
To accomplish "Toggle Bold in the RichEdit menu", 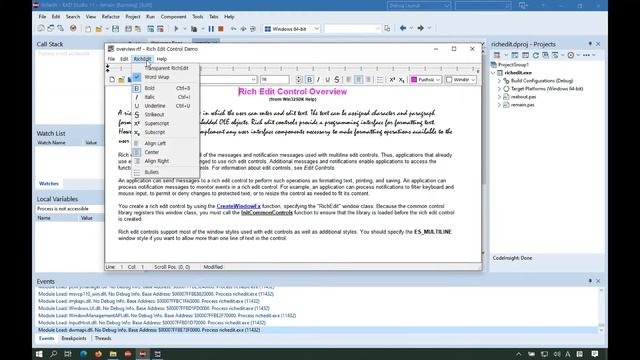I will (166, 88).
